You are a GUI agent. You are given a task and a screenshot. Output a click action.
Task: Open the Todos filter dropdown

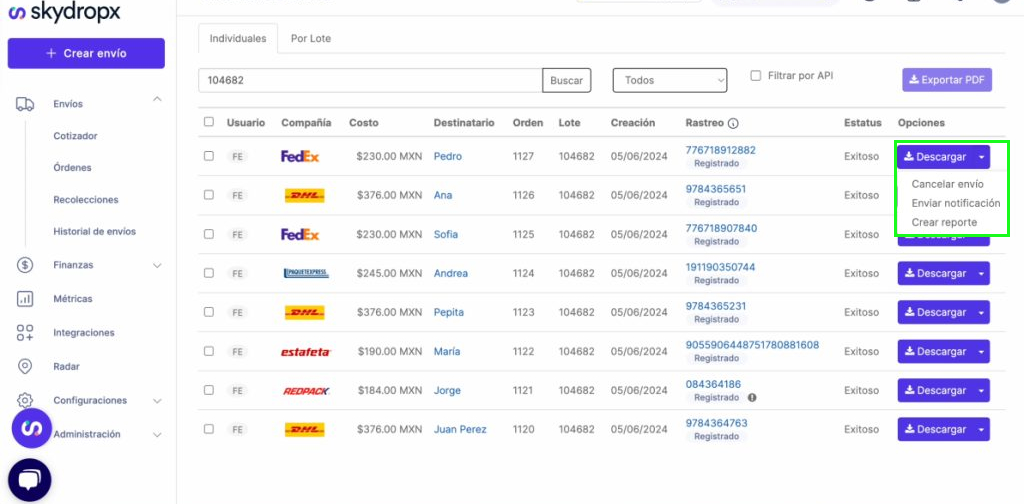coord(670,80)
